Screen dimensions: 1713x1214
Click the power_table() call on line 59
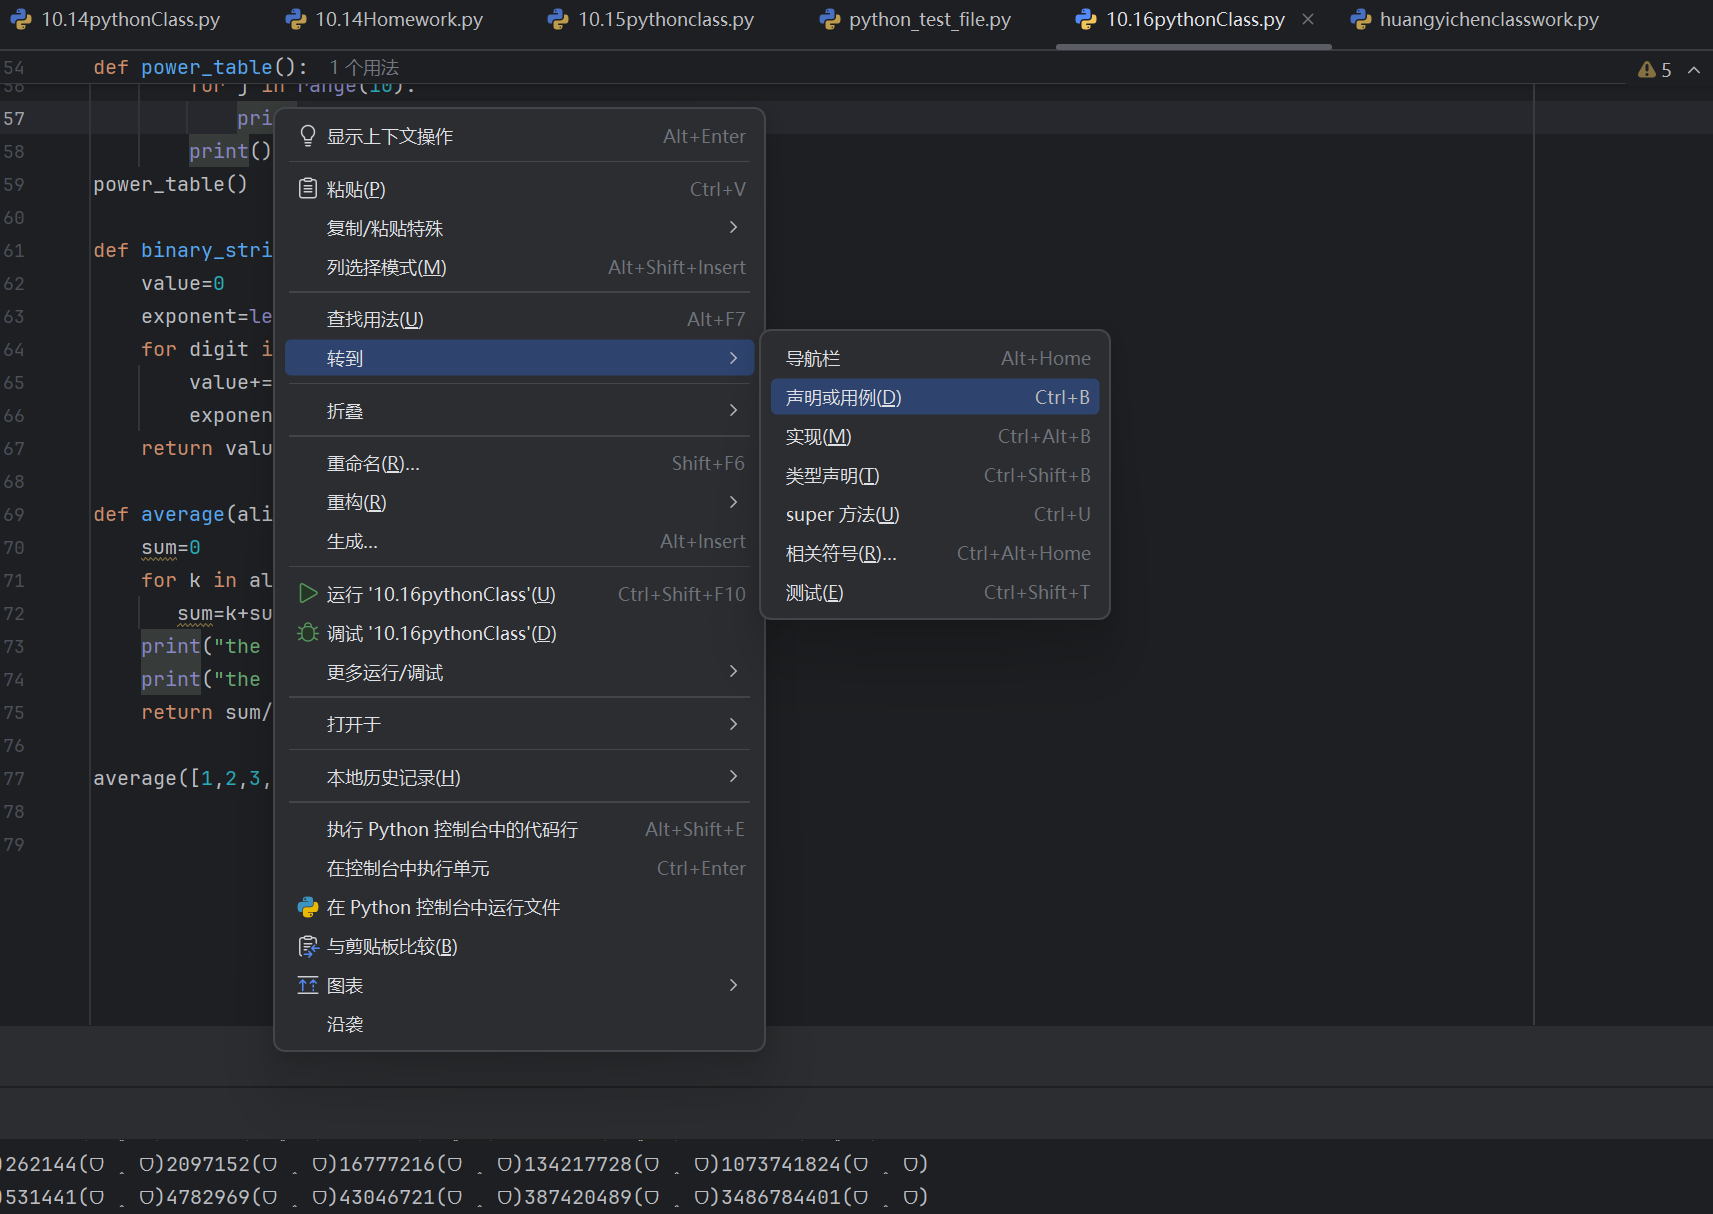tap(170, 184)
